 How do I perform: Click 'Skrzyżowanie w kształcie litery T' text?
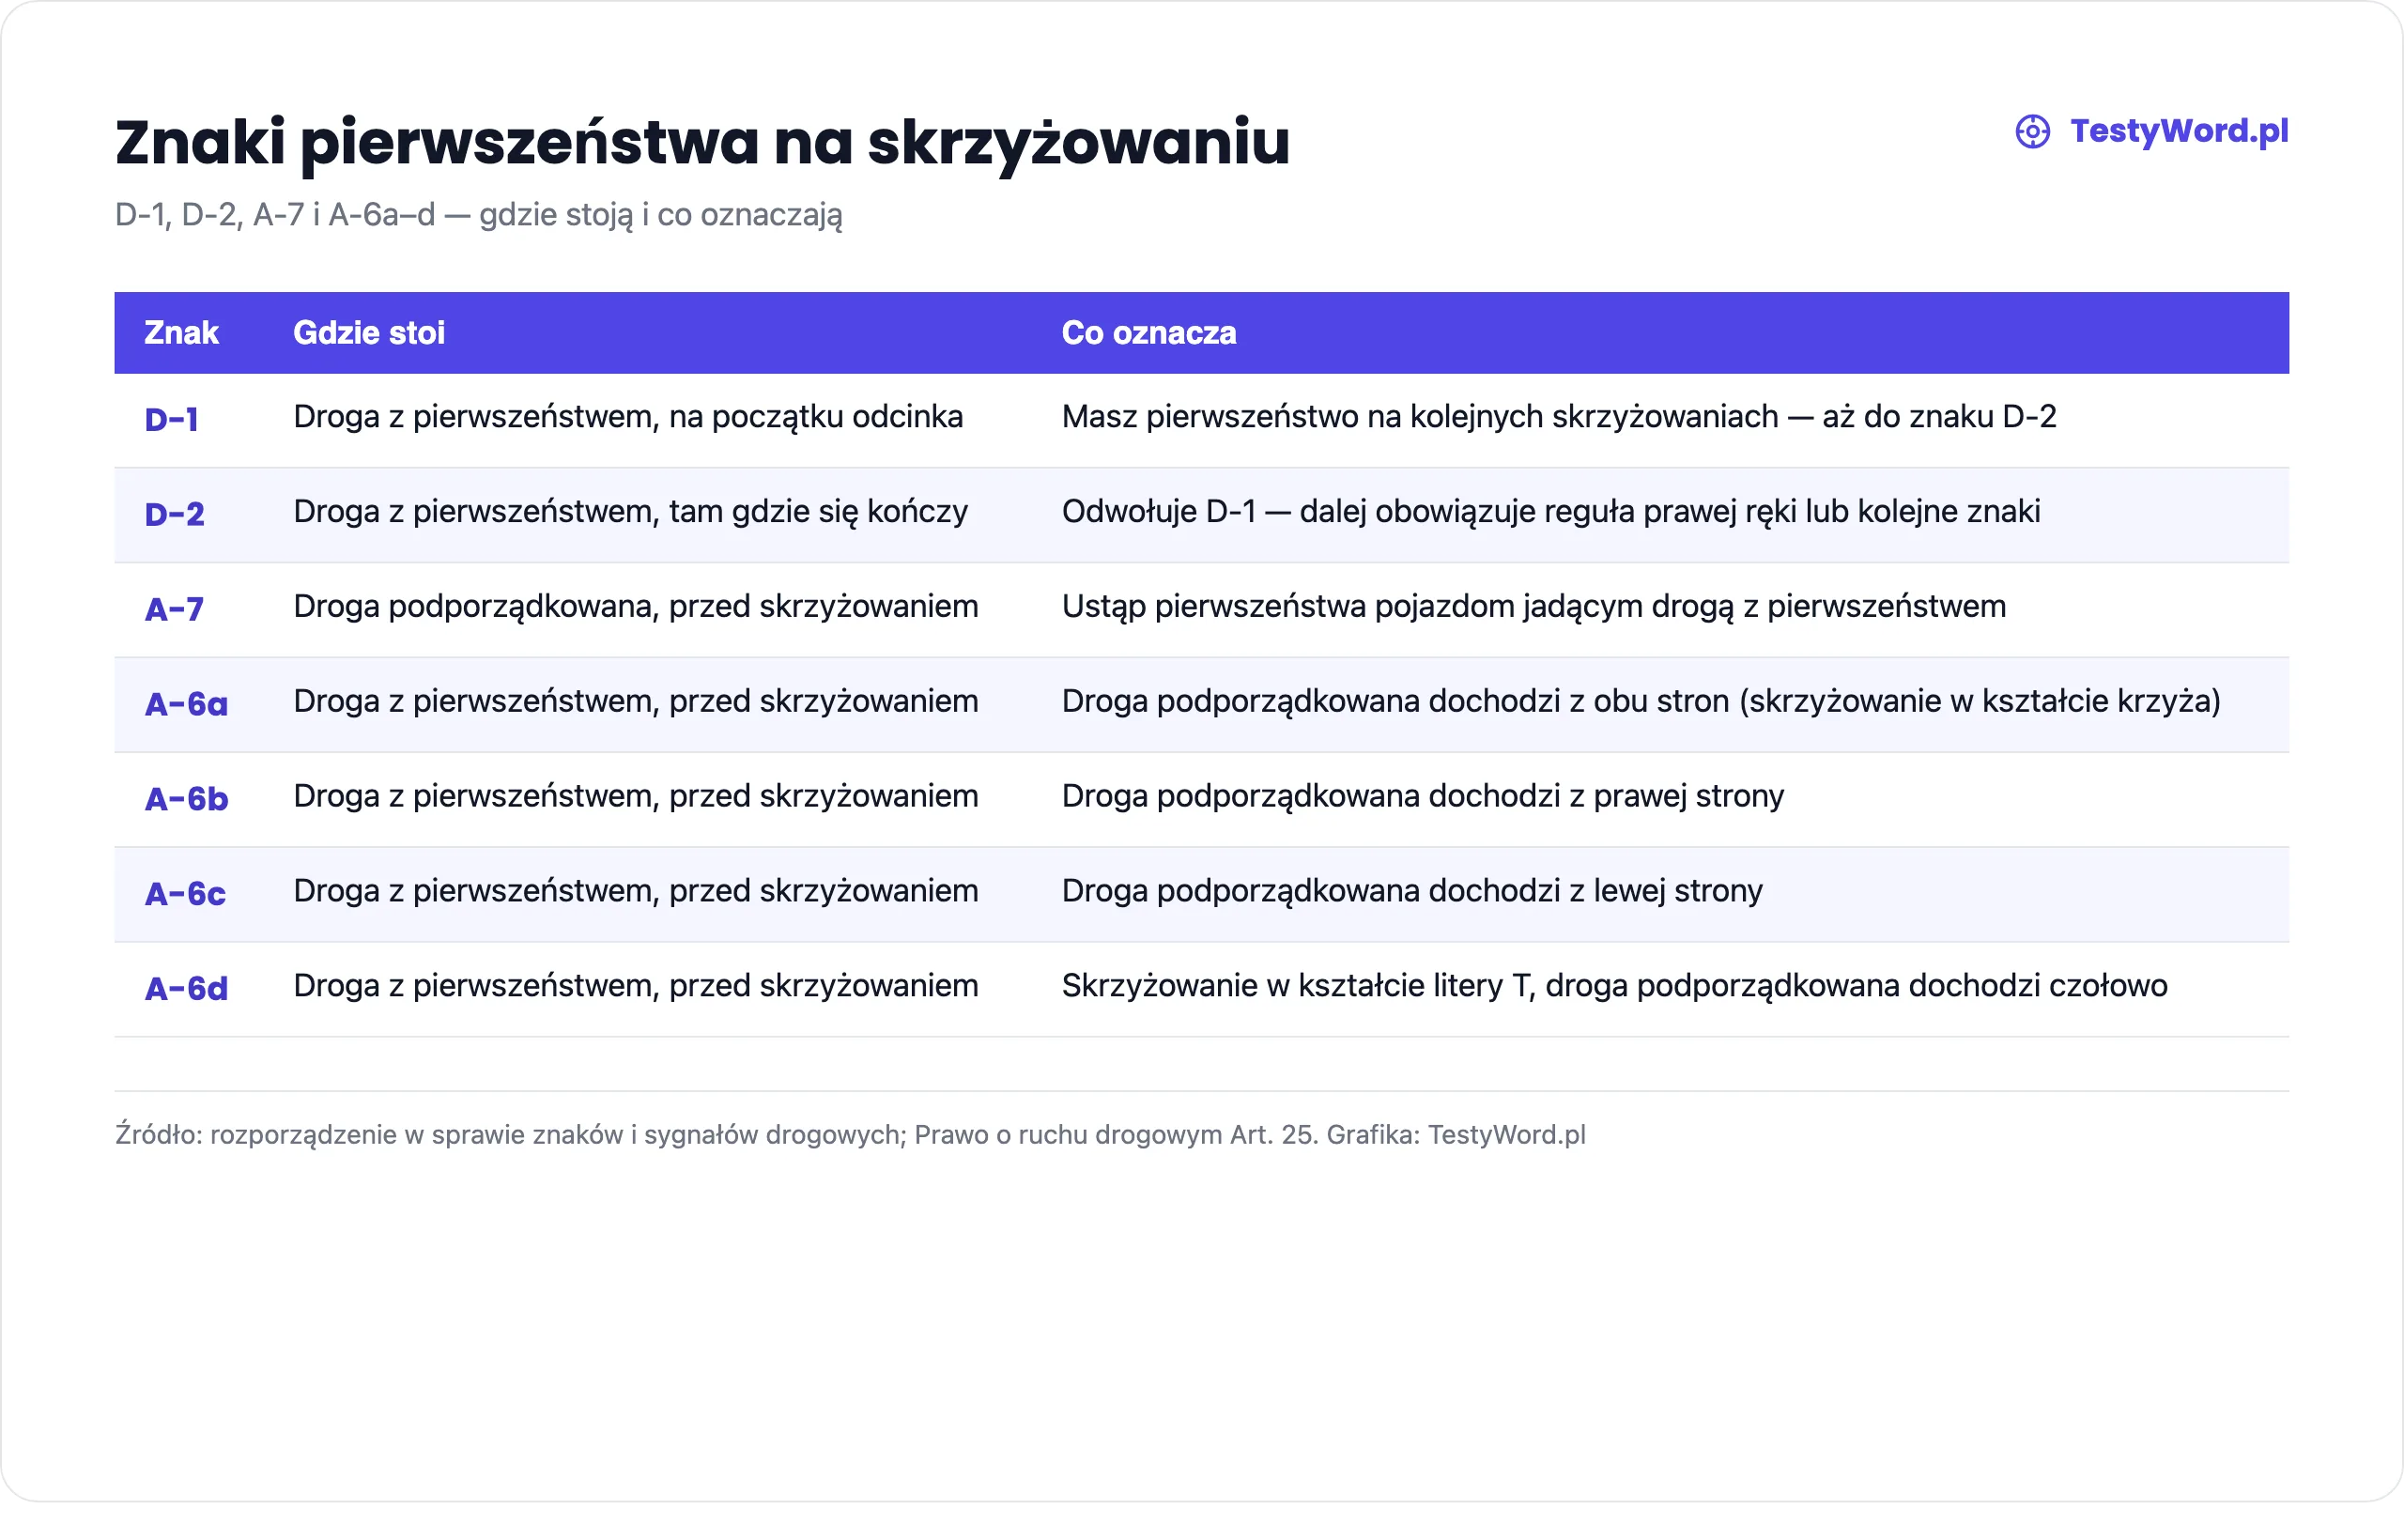(1297, 986)
